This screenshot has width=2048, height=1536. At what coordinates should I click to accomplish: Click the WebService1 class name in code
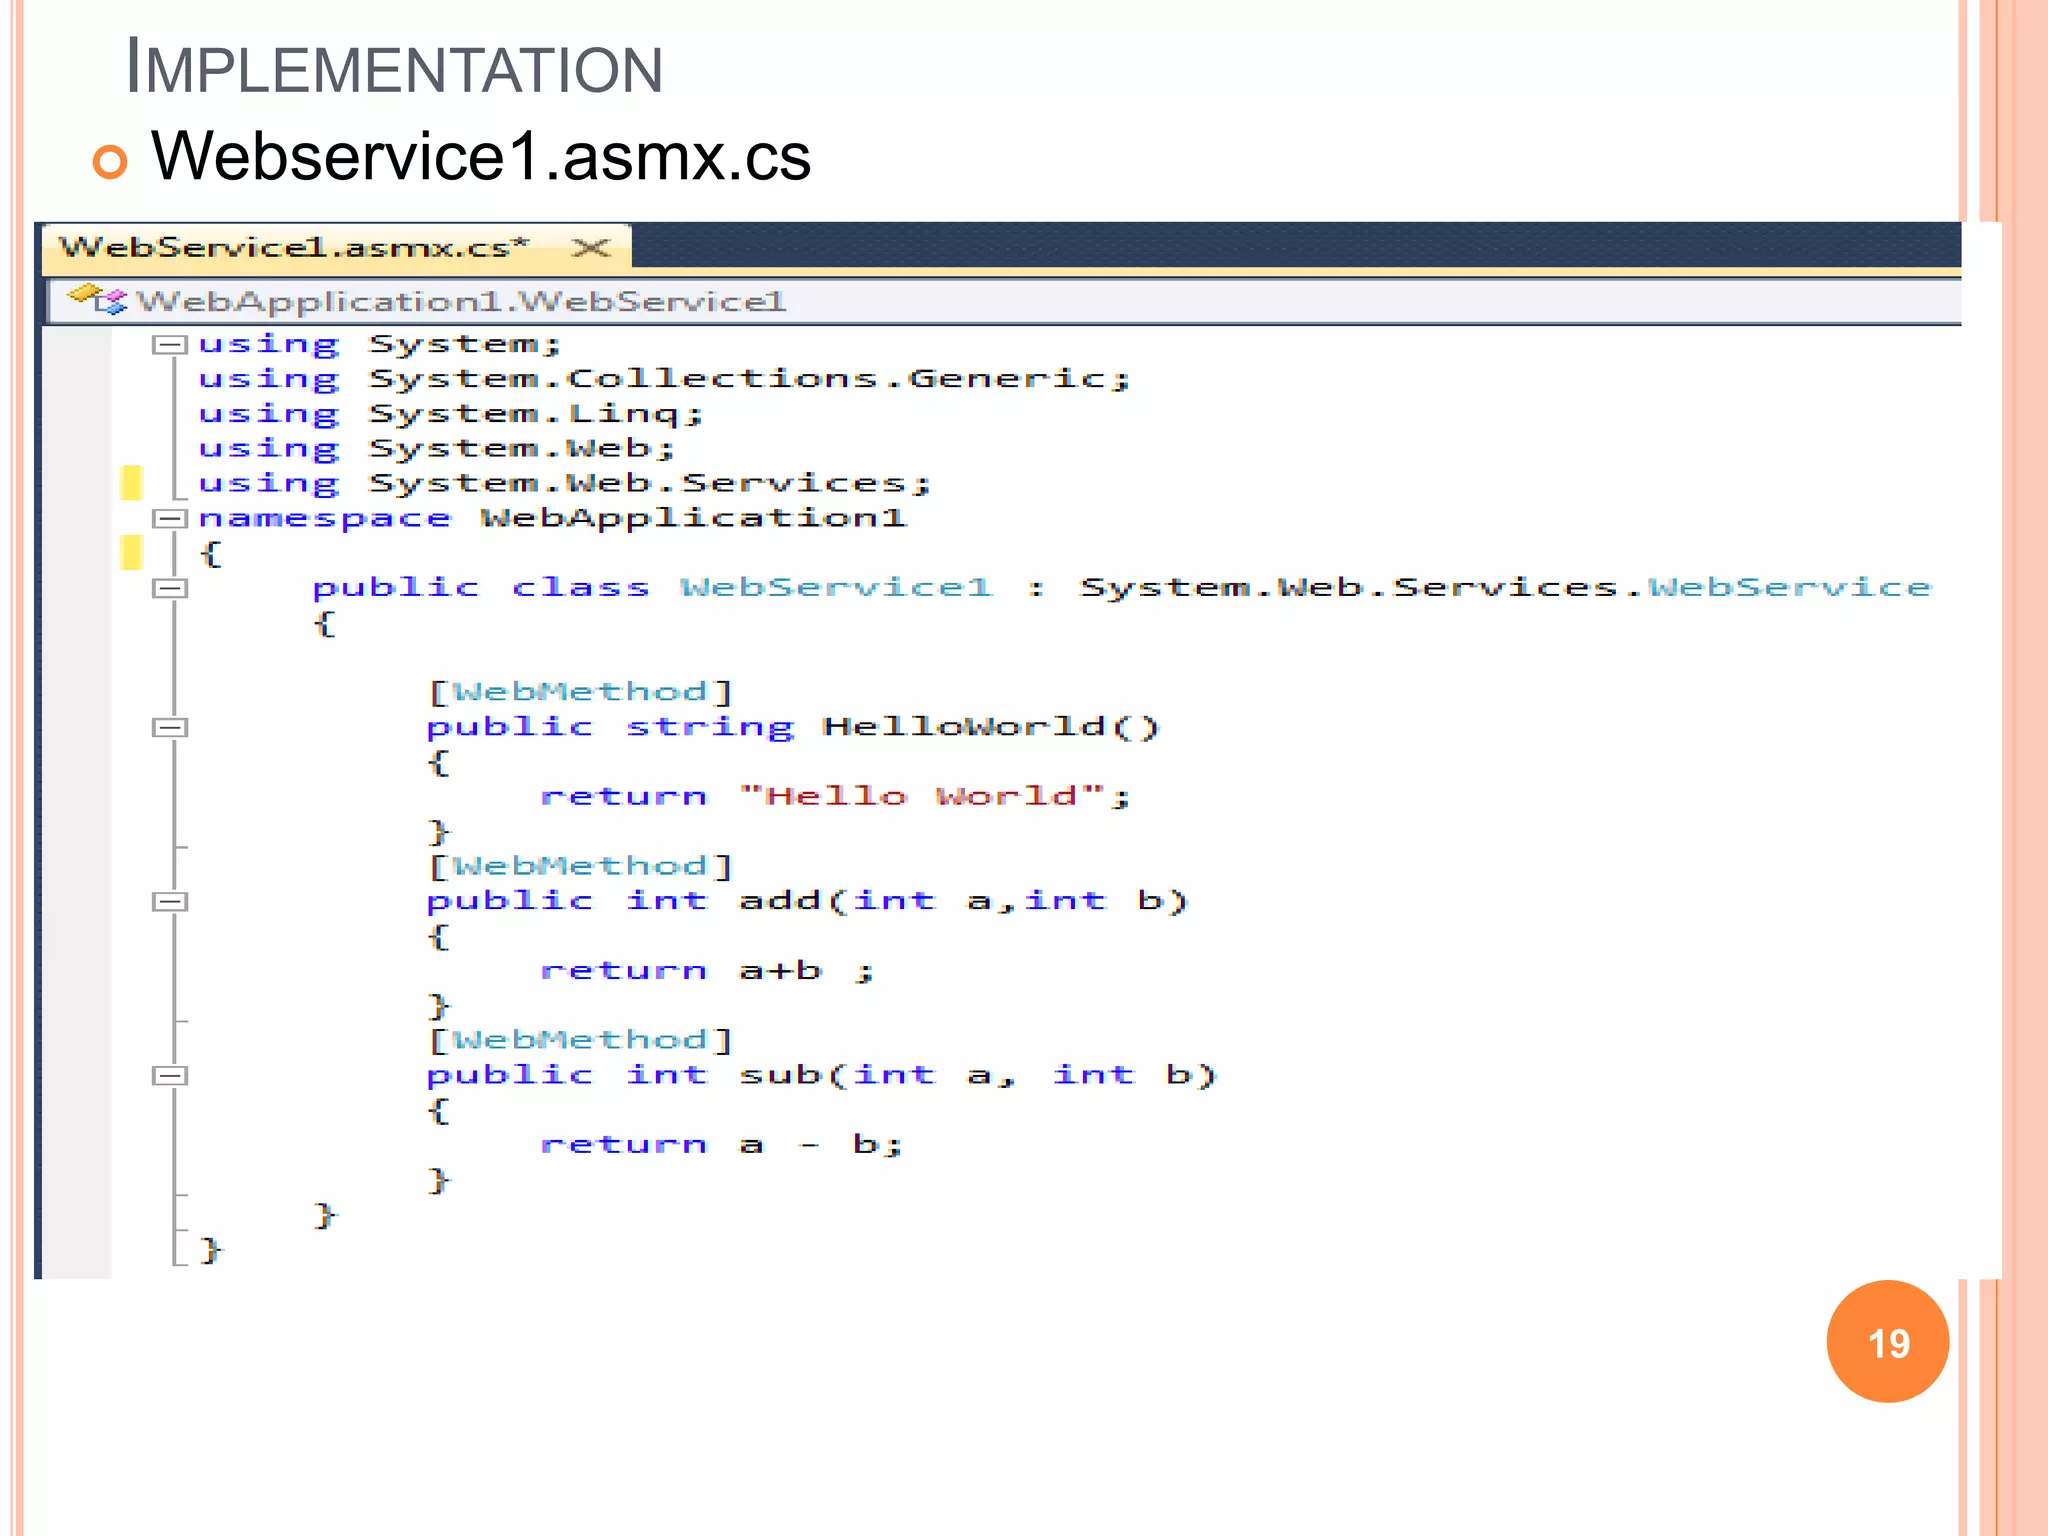pyautogui.click(x=836, y=587)
